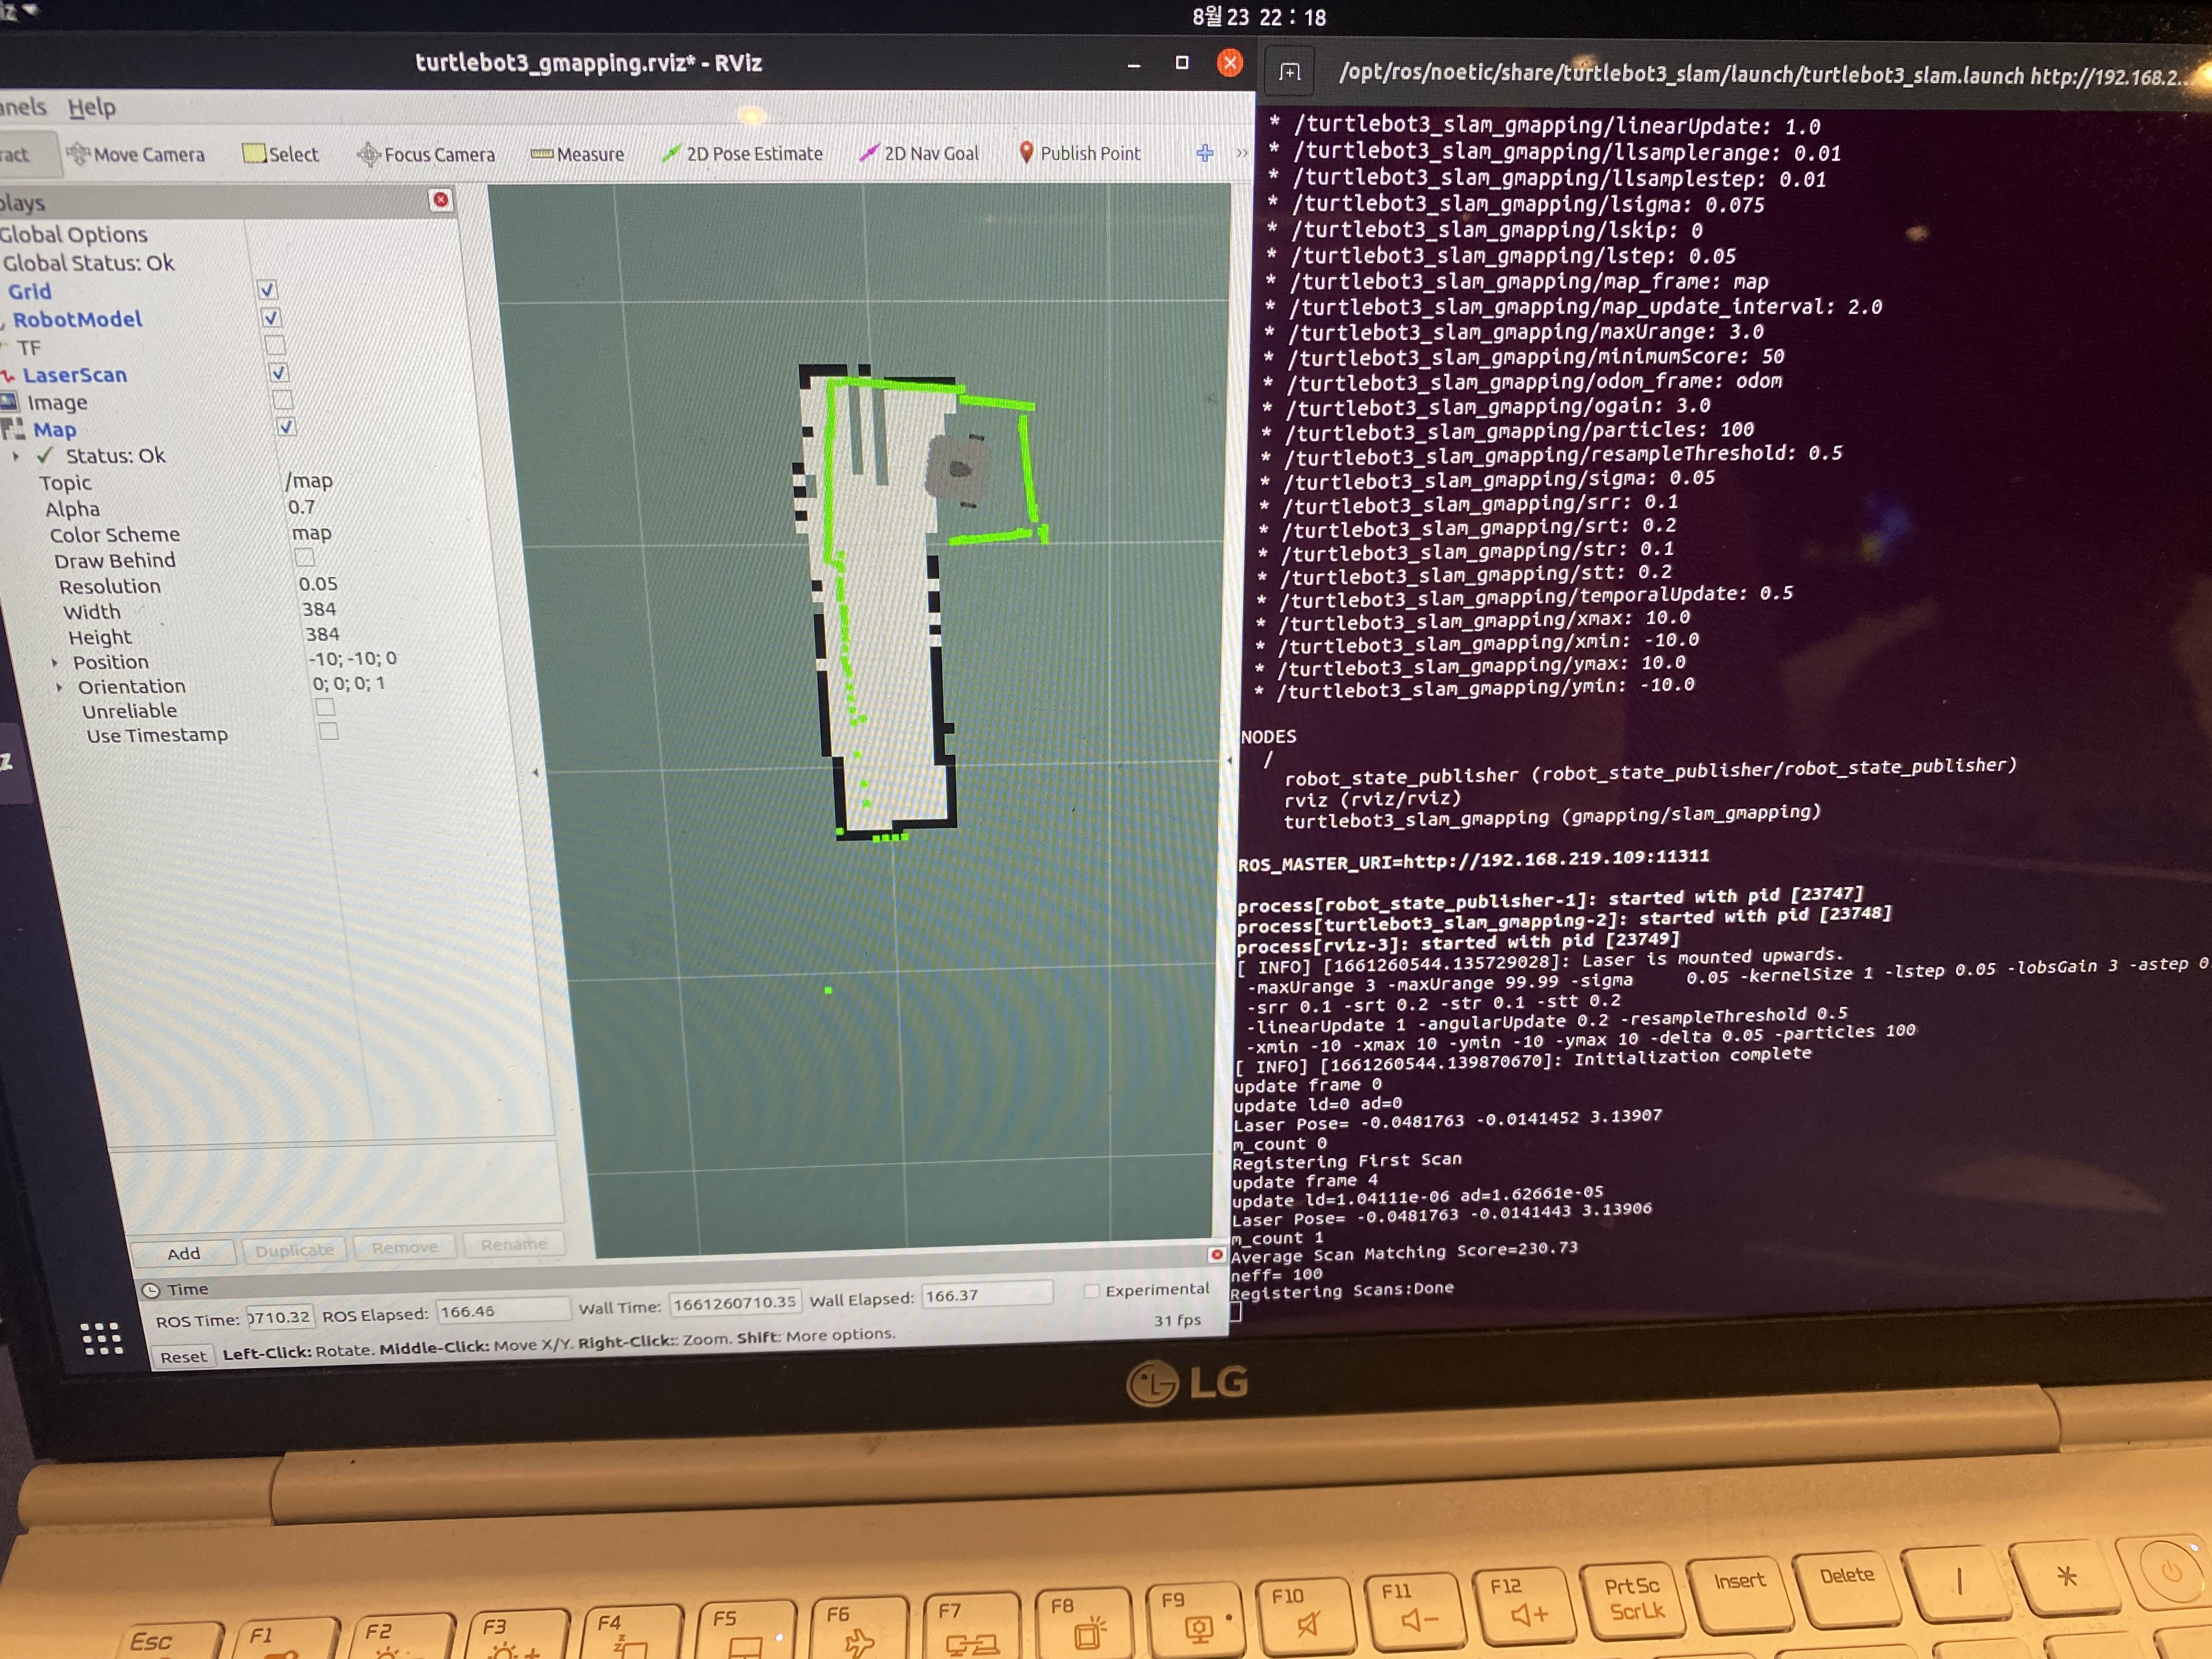Enable the TF display checkbox

click(275, 345)
